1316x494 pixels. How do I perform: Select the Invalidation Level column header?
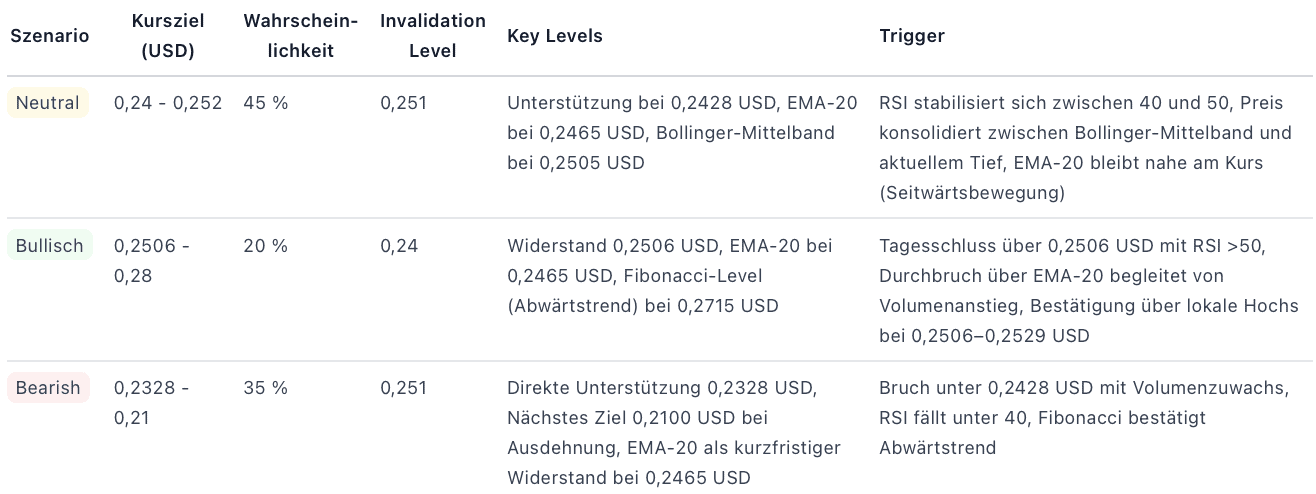tap(433, 36)
